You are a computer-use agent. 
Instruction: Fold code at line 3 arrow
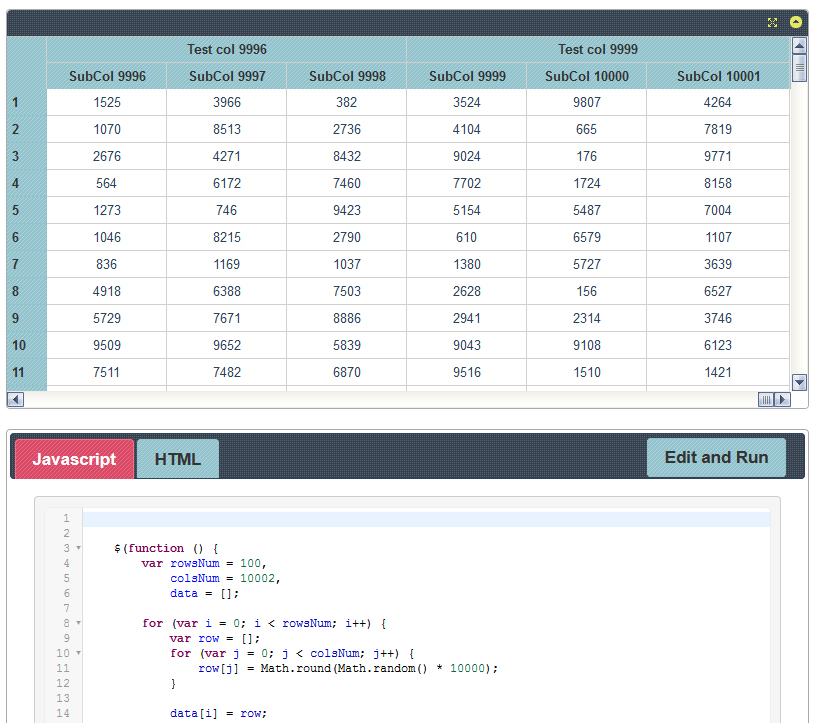78,548
